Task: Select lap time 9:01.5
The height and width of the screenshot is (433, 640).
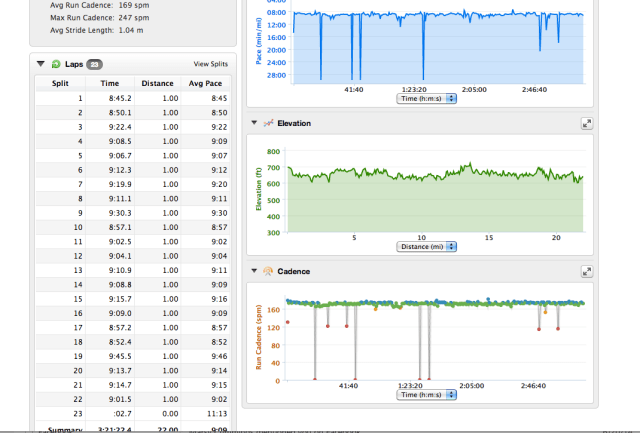Action: 120,399
